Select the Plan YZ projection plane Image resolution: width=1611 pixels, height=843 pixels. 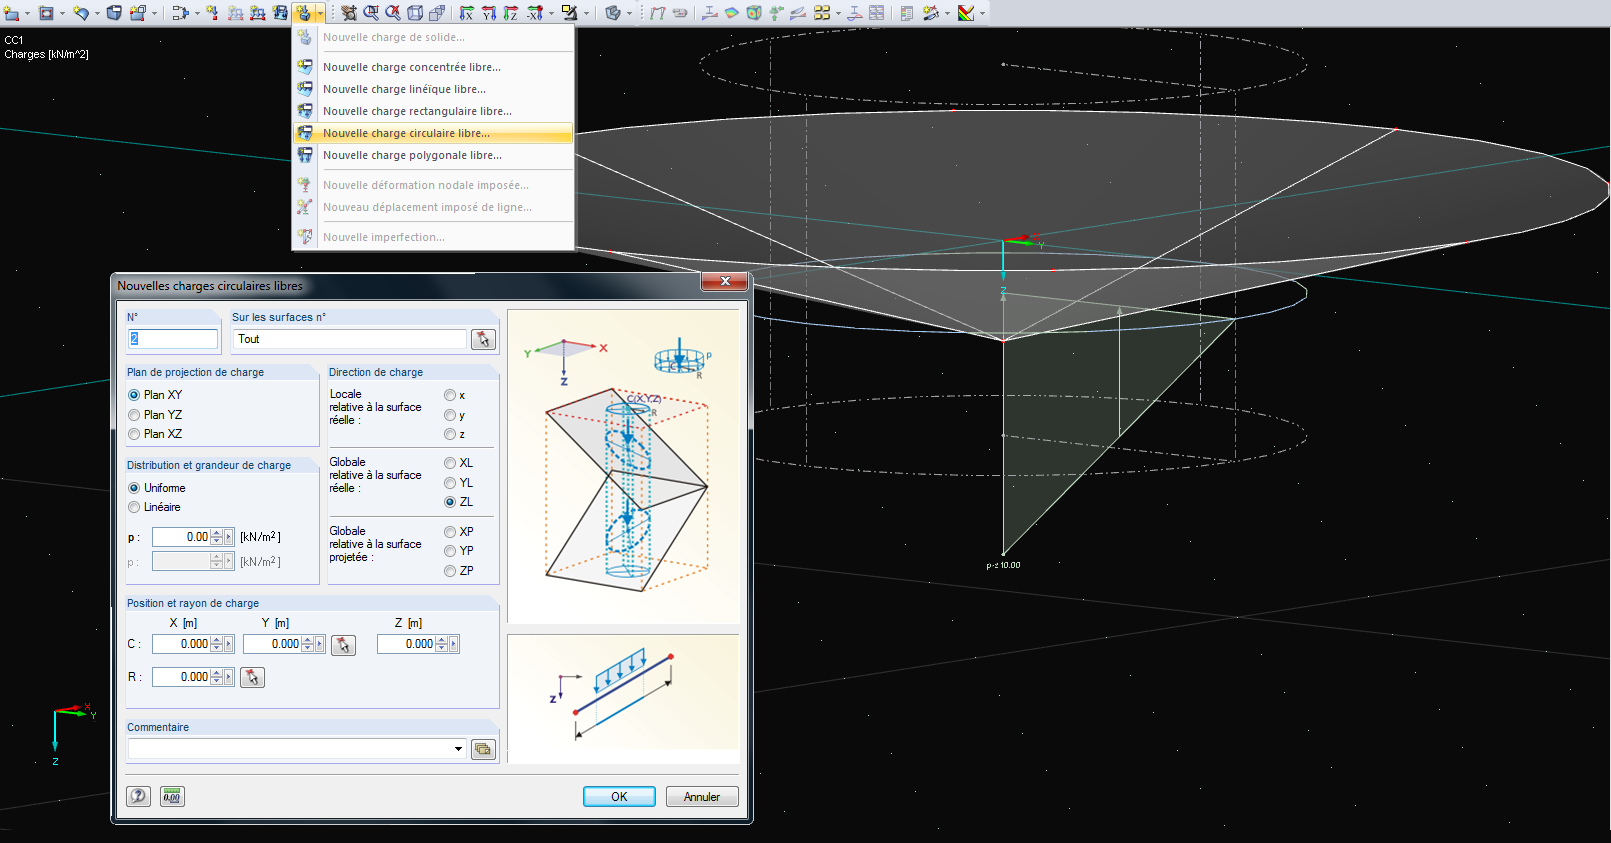click(x=134, y=415)
